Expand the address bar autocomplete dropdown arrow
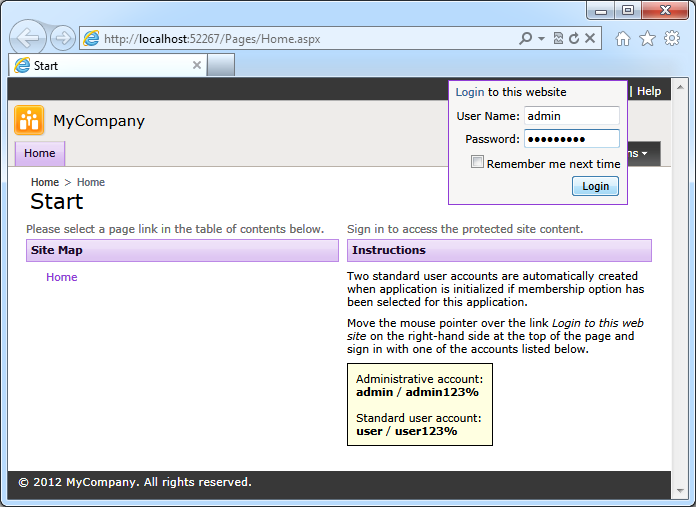 click(542, 39)
